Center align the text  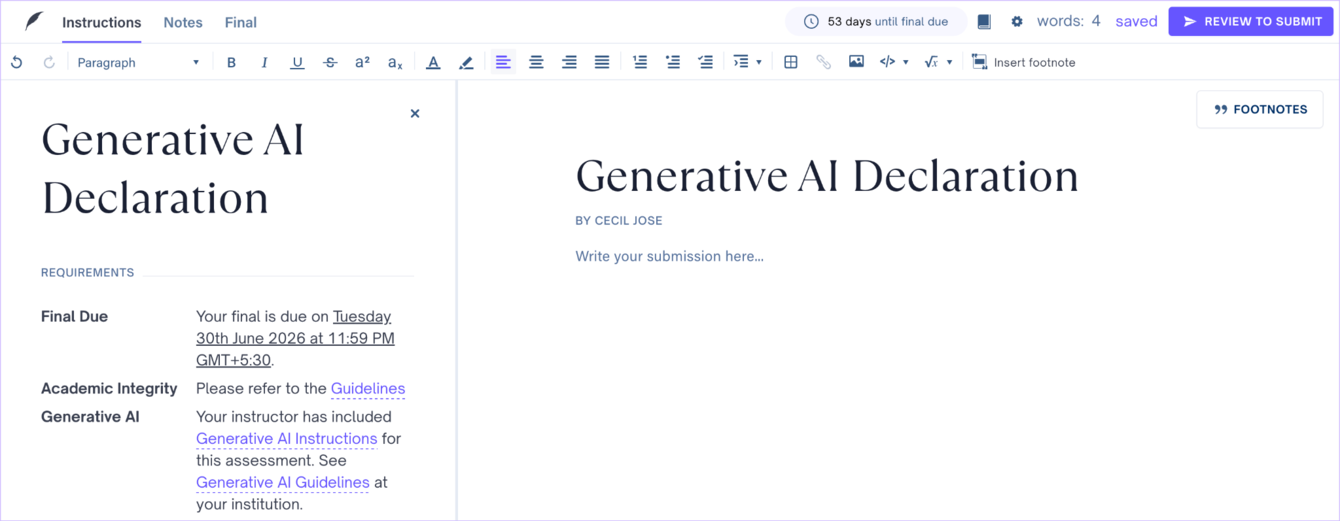536,62
